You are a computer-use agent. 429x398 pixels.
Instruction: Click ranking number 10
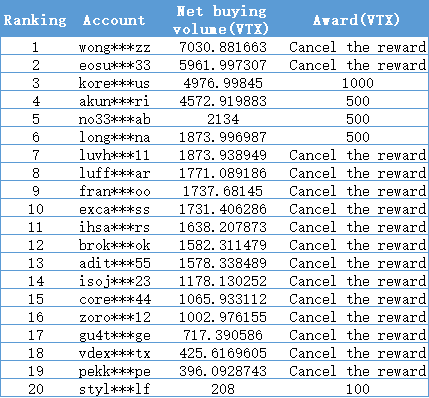point(35,209)
